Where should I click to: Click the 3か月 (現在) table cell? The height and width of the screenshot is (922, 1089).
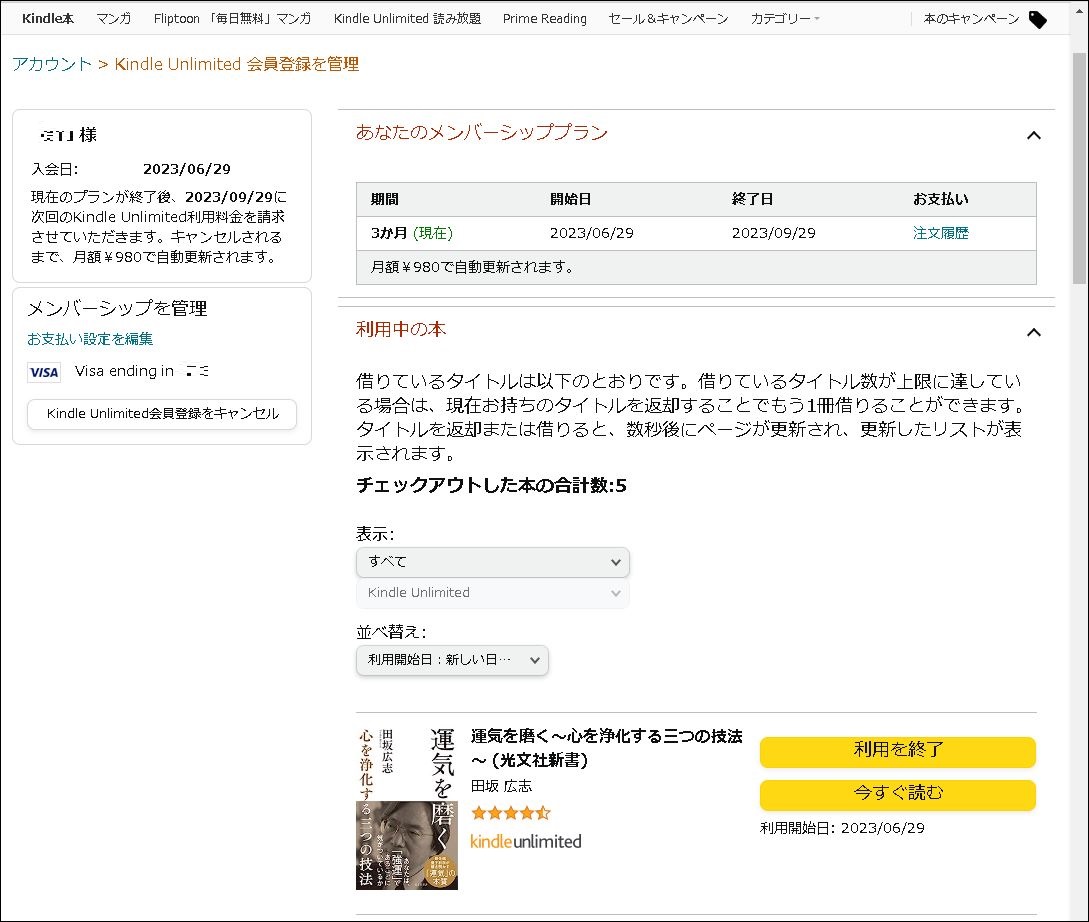click(x=411, y=233)
